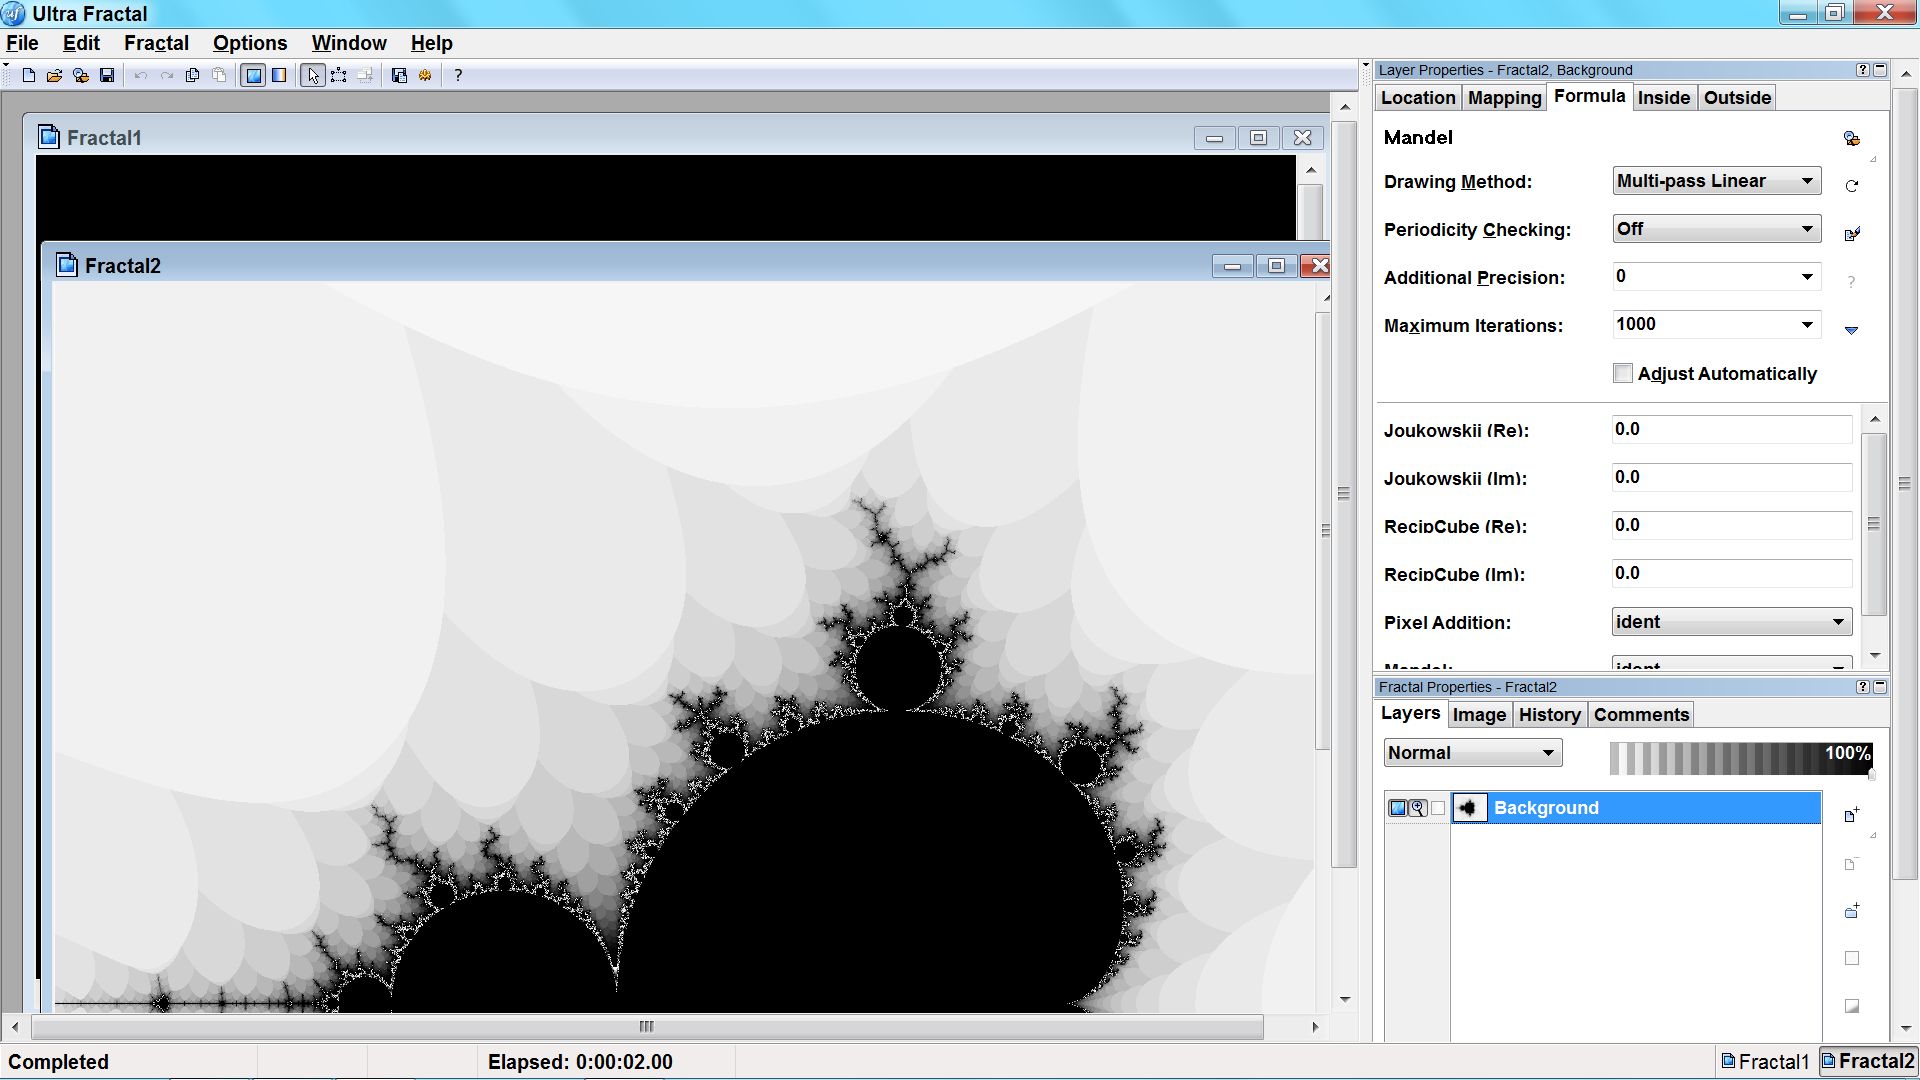Image resolution: width=1920 pixels, height=1080 pixels.
Task: Click help icon in Fractal Properties header
Action: pyautogui.click(x=1862, y=687)
